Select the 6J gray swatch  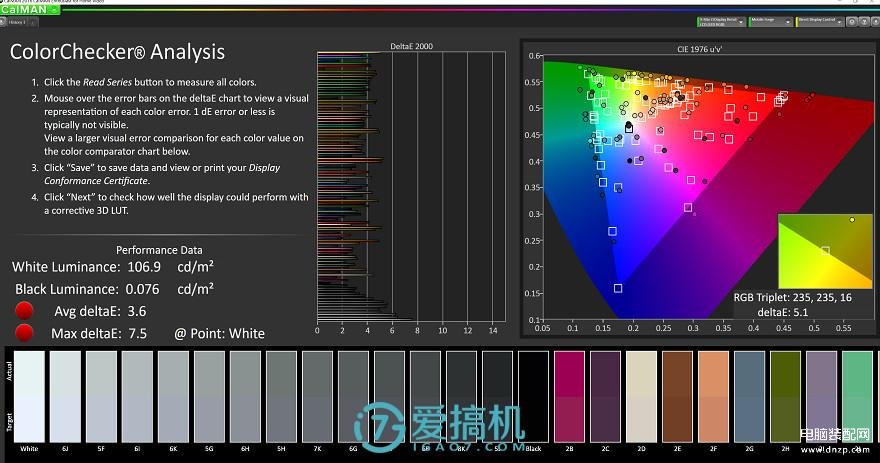(x=65, y=397)
